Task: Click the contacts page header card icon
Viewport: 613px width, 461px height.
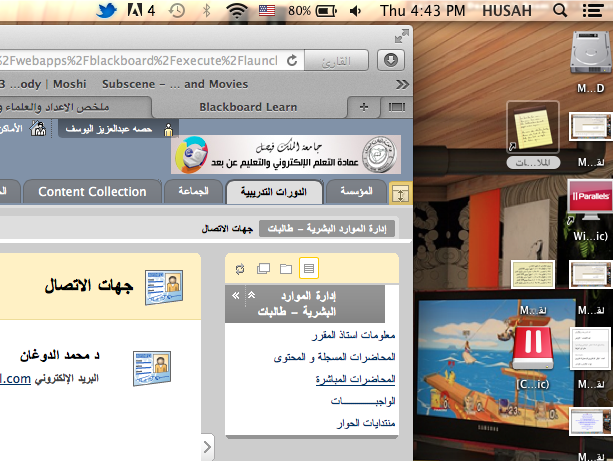Action: (x=164, y=287)
